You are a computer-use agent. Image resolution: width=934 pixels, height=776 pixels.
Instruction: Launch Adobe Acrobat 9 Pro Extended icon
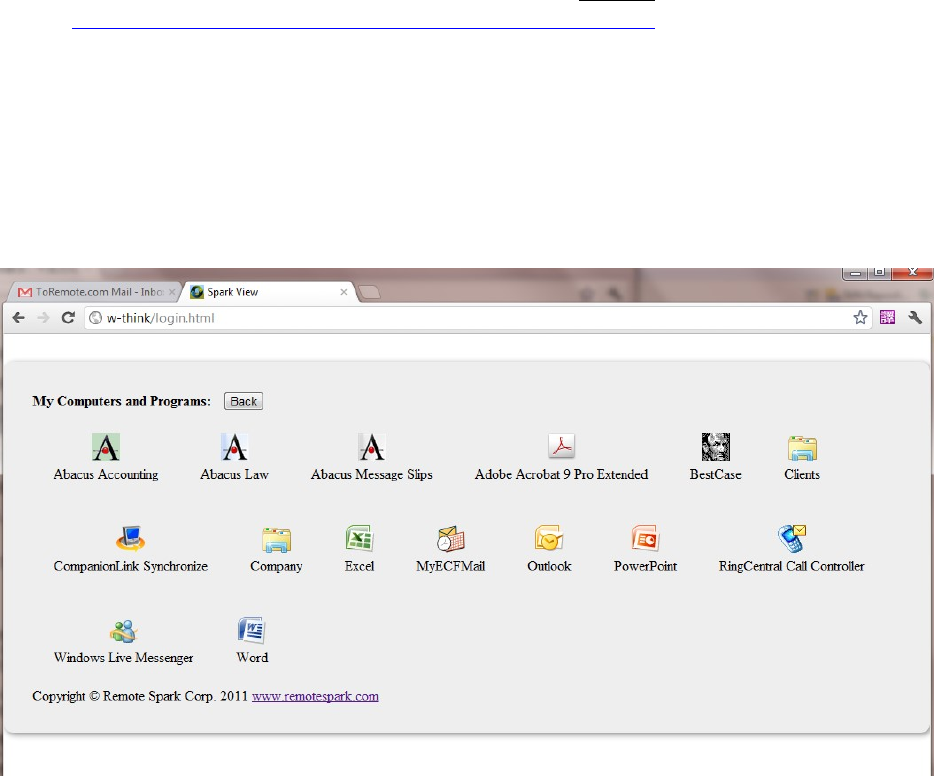pyautogui.click(x=561, y=446)
